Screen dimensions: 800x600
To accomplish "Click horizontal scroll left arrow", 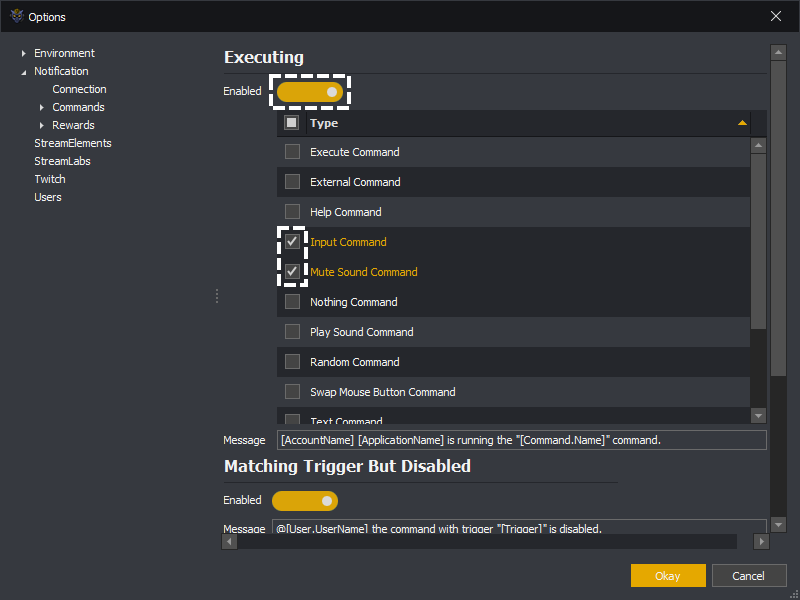I will [229, 541].
